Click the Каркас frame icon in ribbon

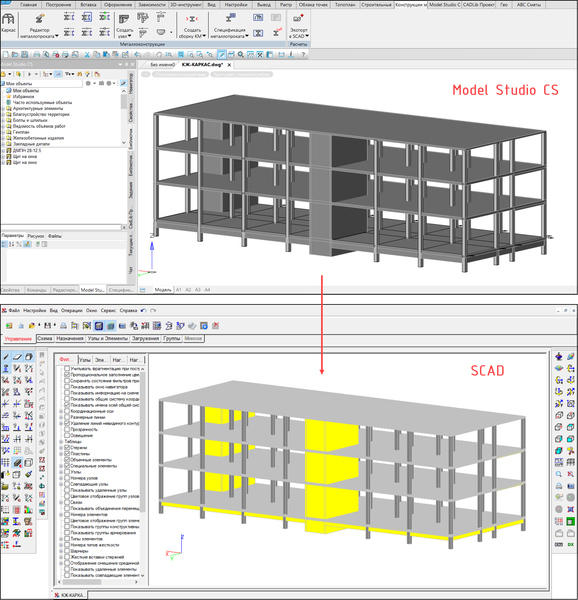click(8, 19)
